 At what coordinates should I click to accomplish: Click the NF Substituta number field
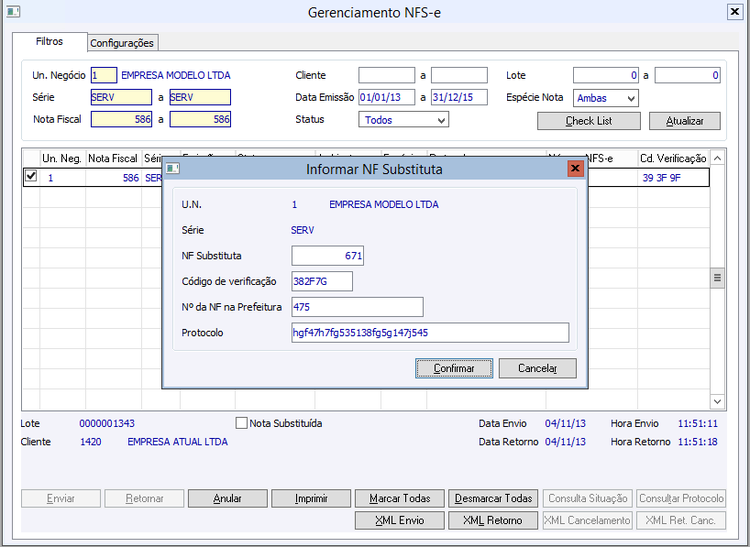click(328, 255)
